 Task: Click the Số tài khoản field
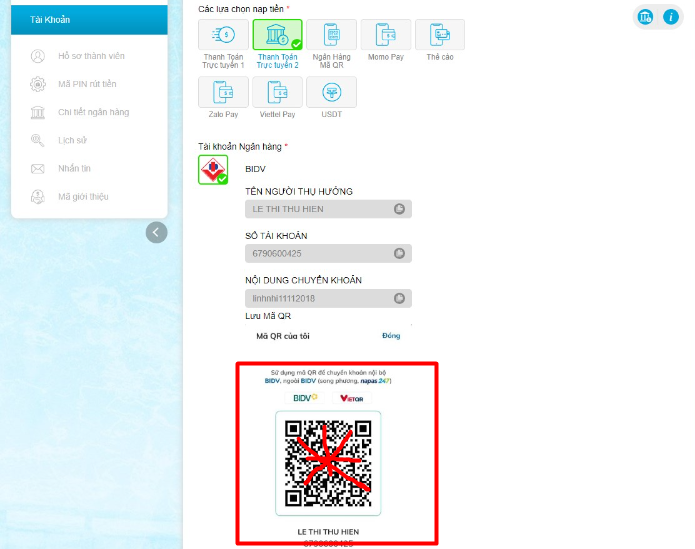[328, 253]
